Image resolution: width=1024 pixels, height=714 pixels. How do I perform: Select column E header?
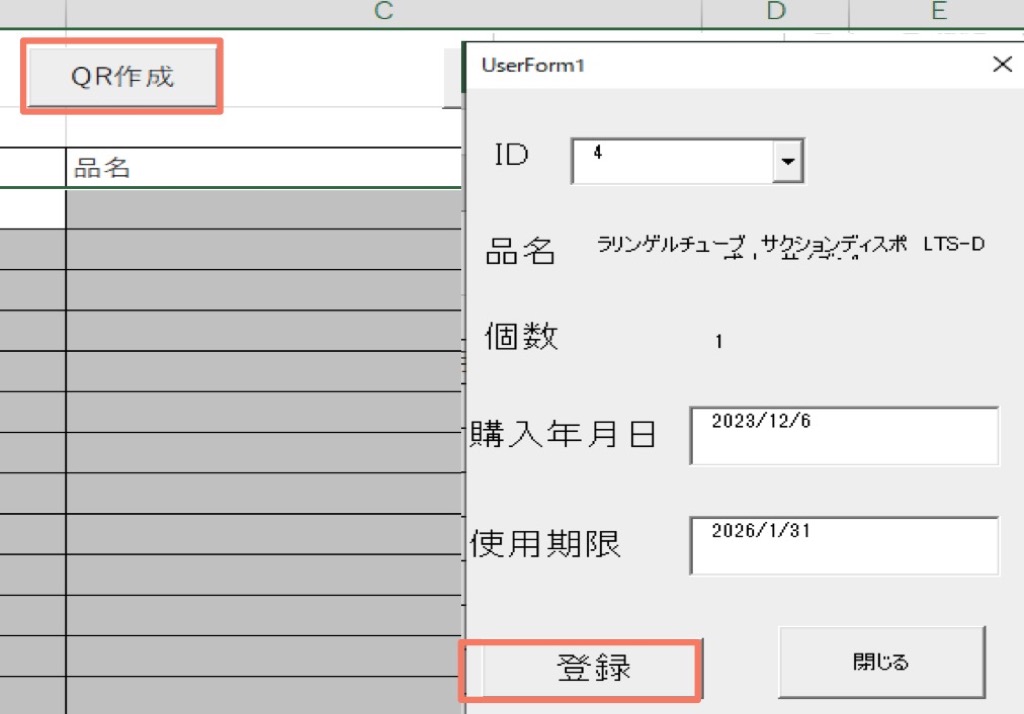(x=937, y=12)
